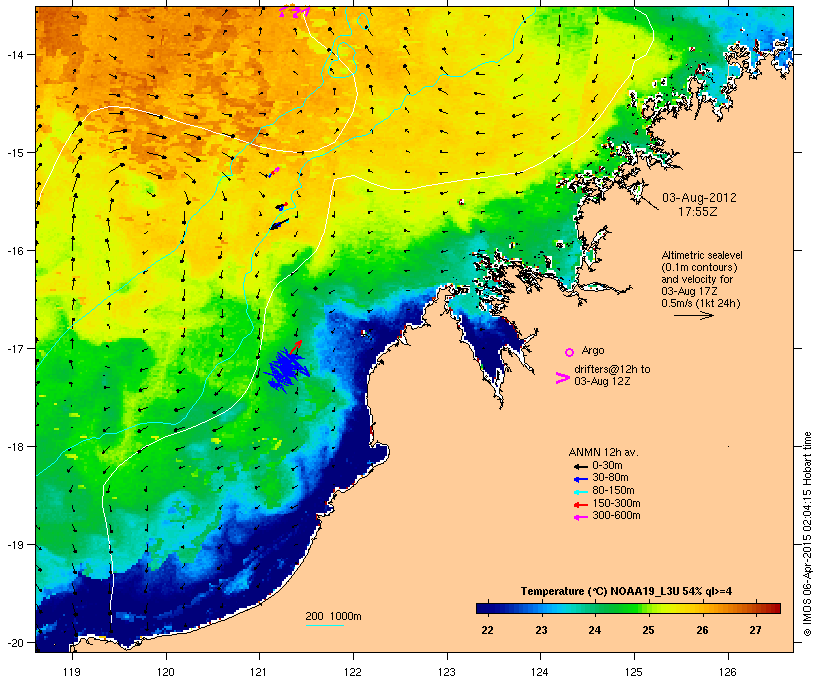Click longitude axis label 119
The image size is (820, 680).
tap(72, 672)
